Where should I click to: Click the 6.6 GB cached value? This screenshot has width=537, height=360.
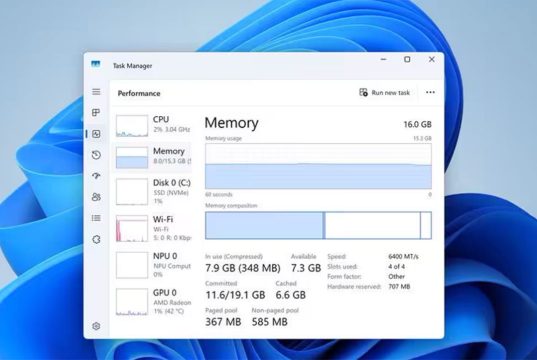point(290,295)
